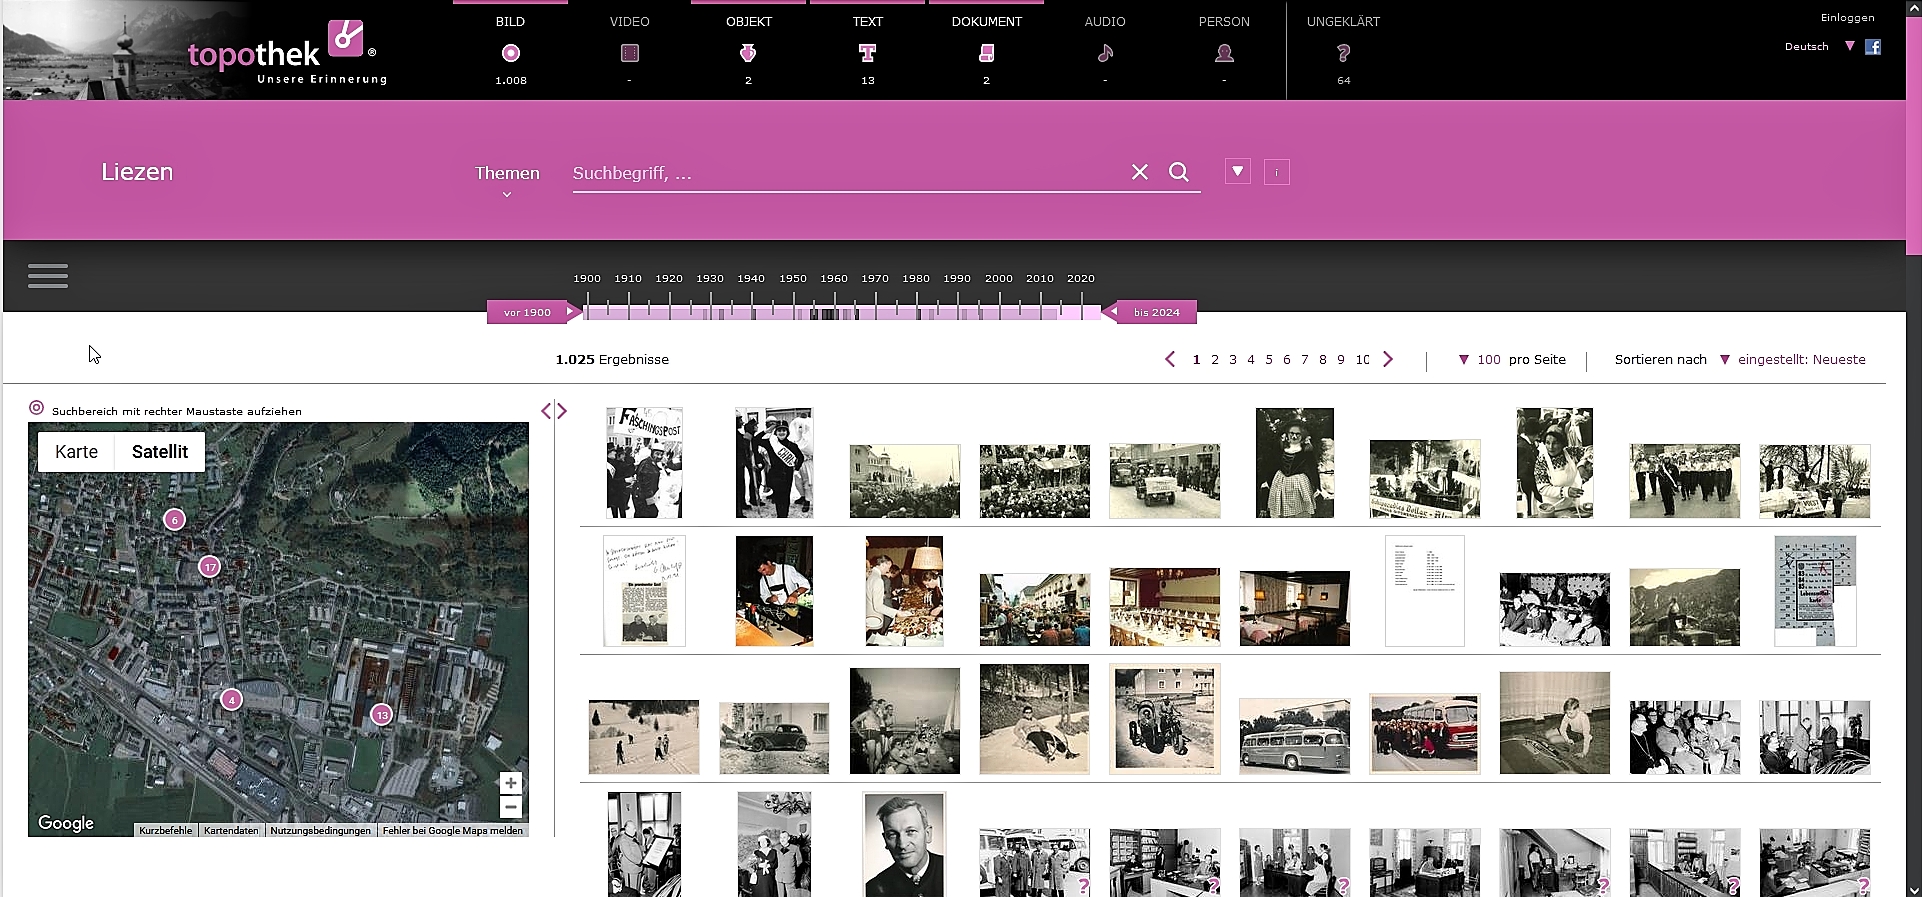1922x897 pixels.
Task: Zoom out on the map
Action: click(511, 807)
